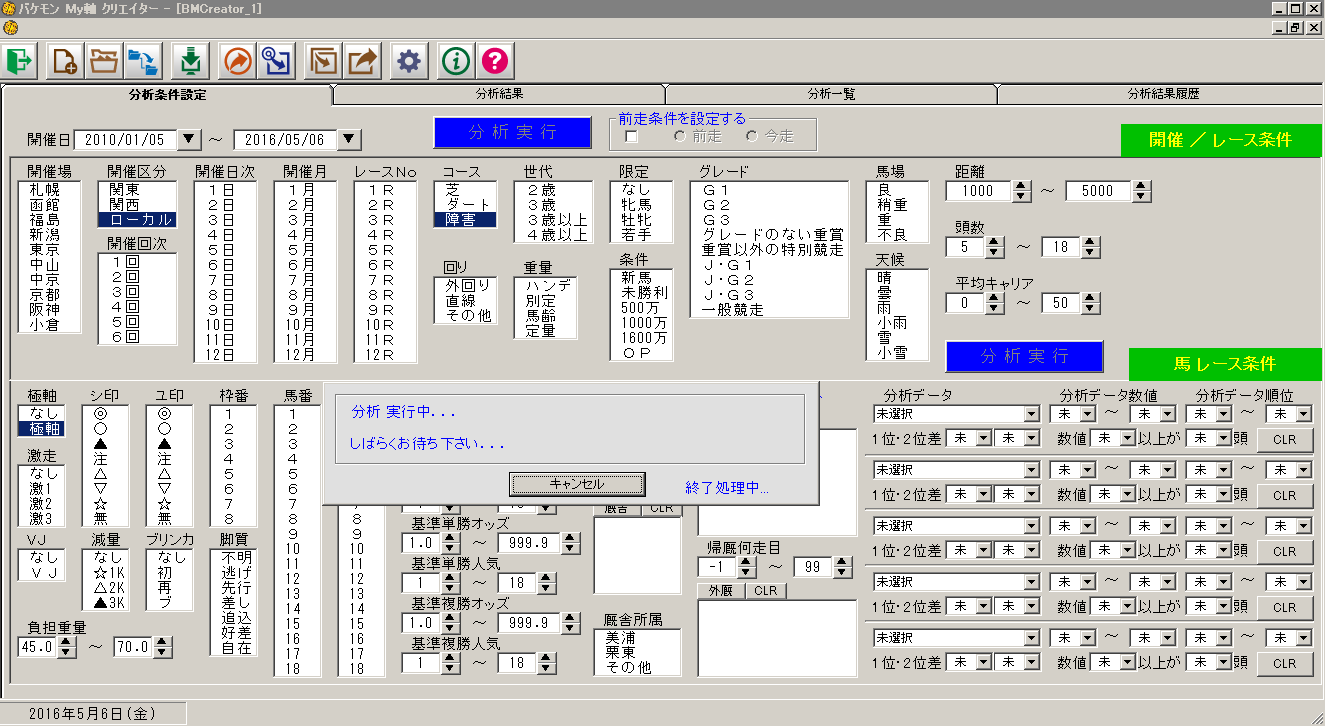1325x726 pixels.
Task: Click the green exit door toolbar icon
Action: pos(19,61)
